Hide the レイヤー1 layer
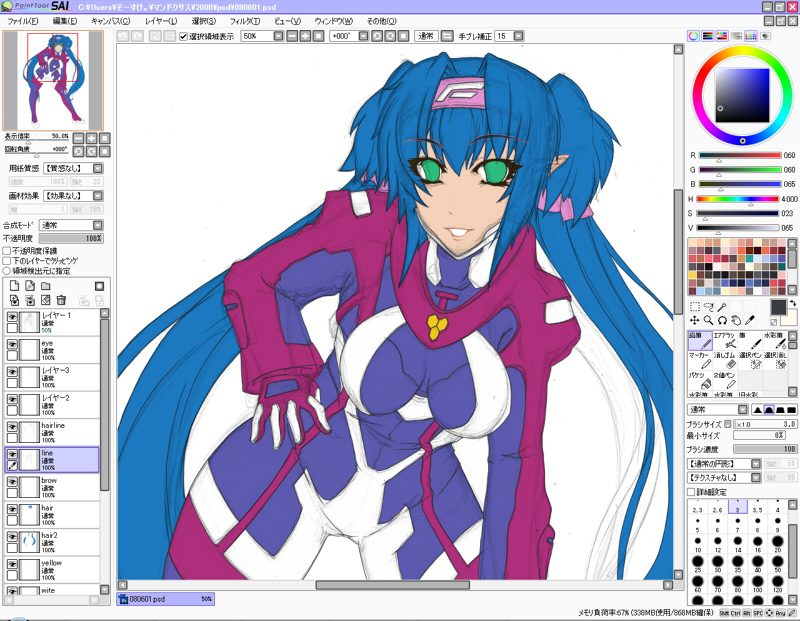The image size is (800, 621). click(12, 317)
